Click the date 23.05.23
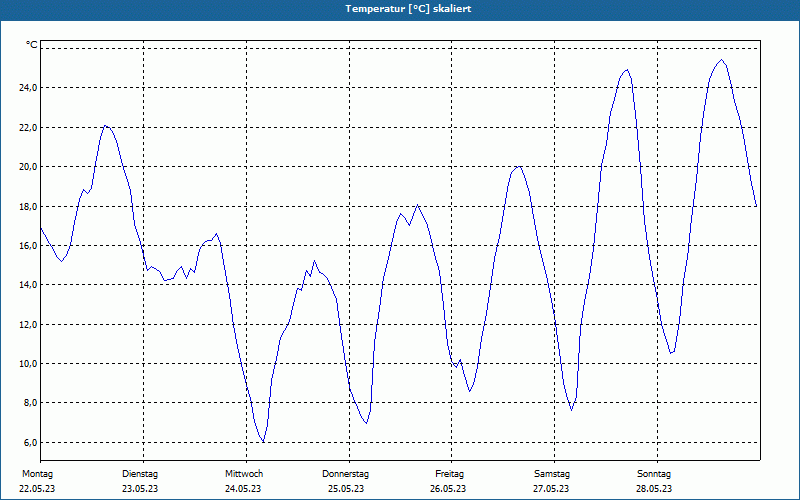 point(140,489)
